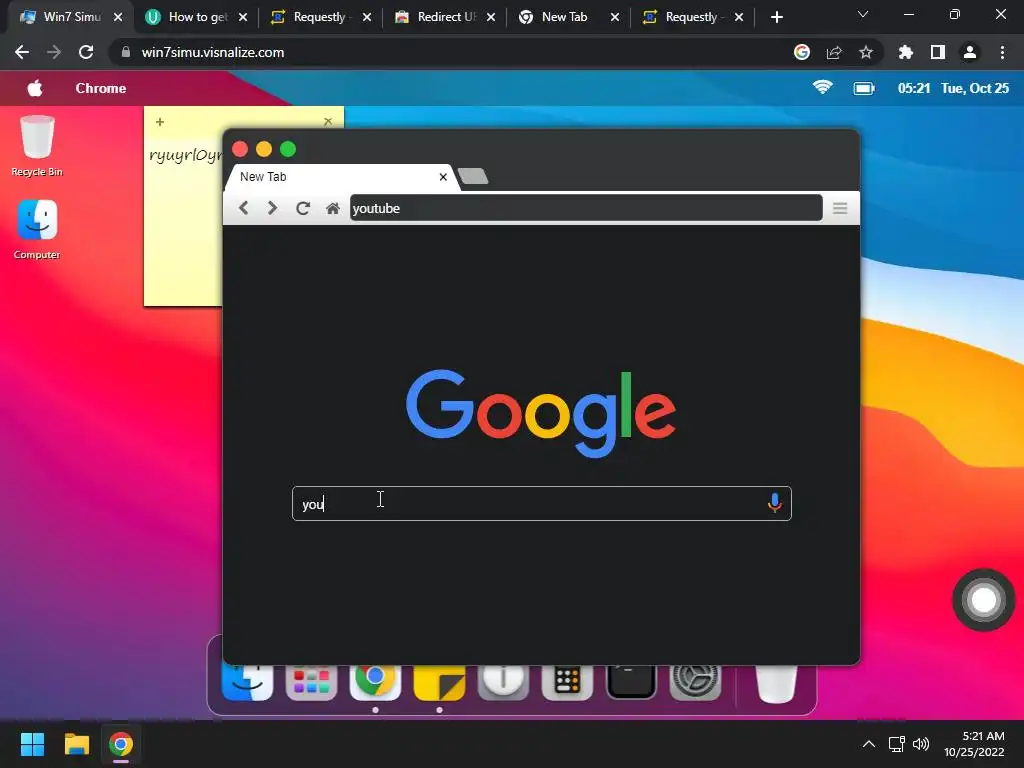Screen dimensions: 1024x768
Task: Open Stickies notes from the dock
Action: pyautogui.click(x=440, y=682)
